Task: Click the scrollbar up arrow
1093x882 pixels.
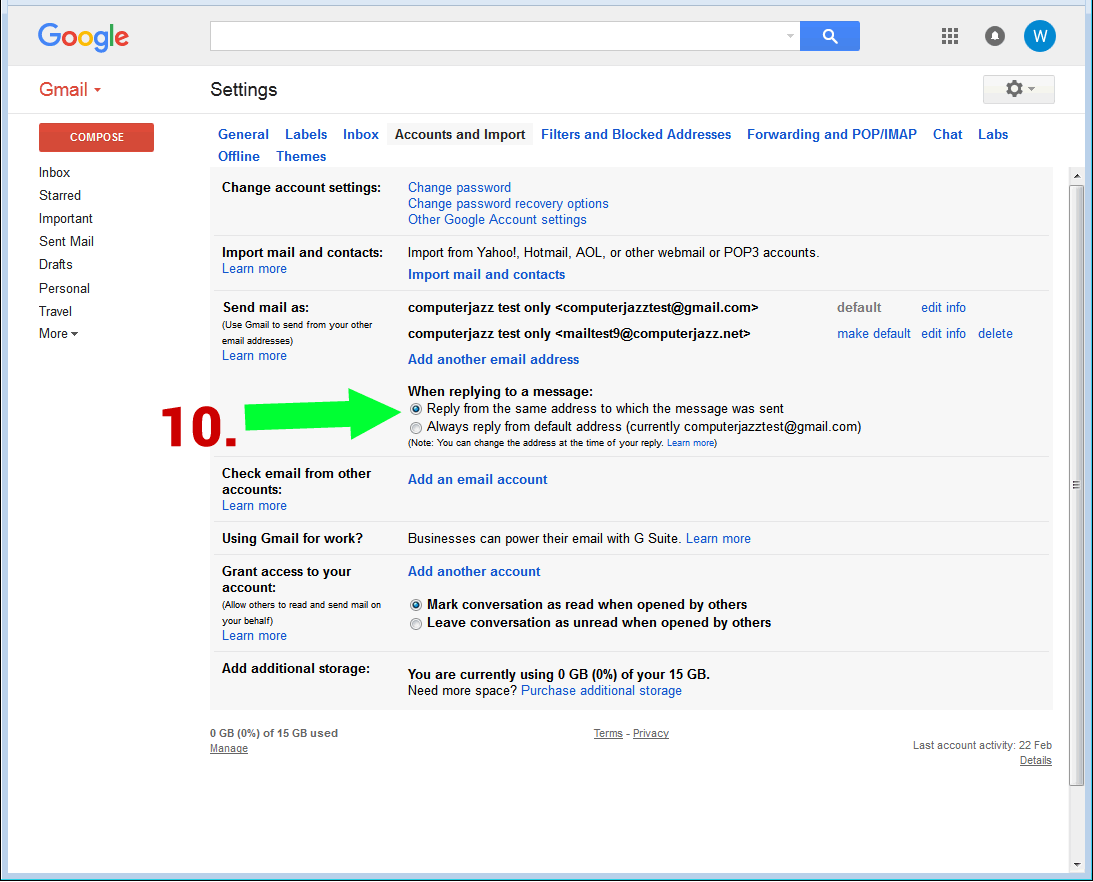Action: (x=1076, y=176)
